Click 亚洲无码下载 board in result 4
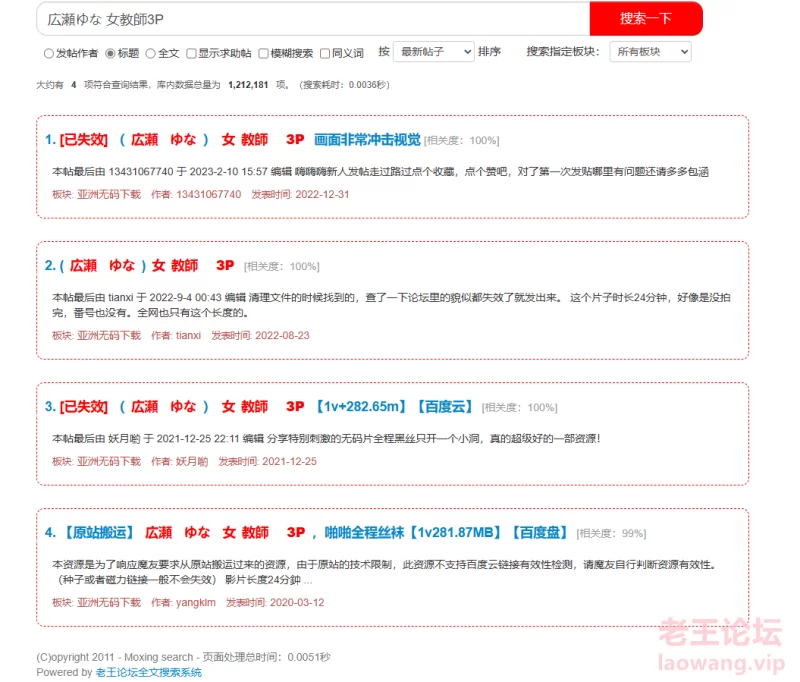 click(x=109, y=602)
